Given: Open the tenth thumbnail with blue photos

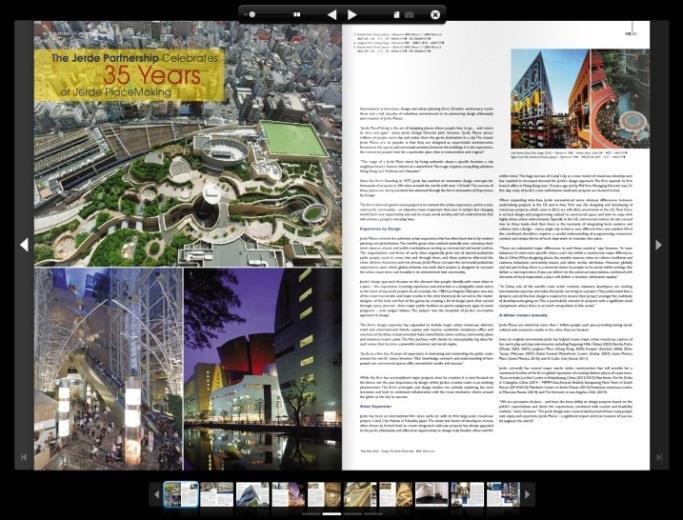Looking at the screenshot, I should (x=503, y=494).
